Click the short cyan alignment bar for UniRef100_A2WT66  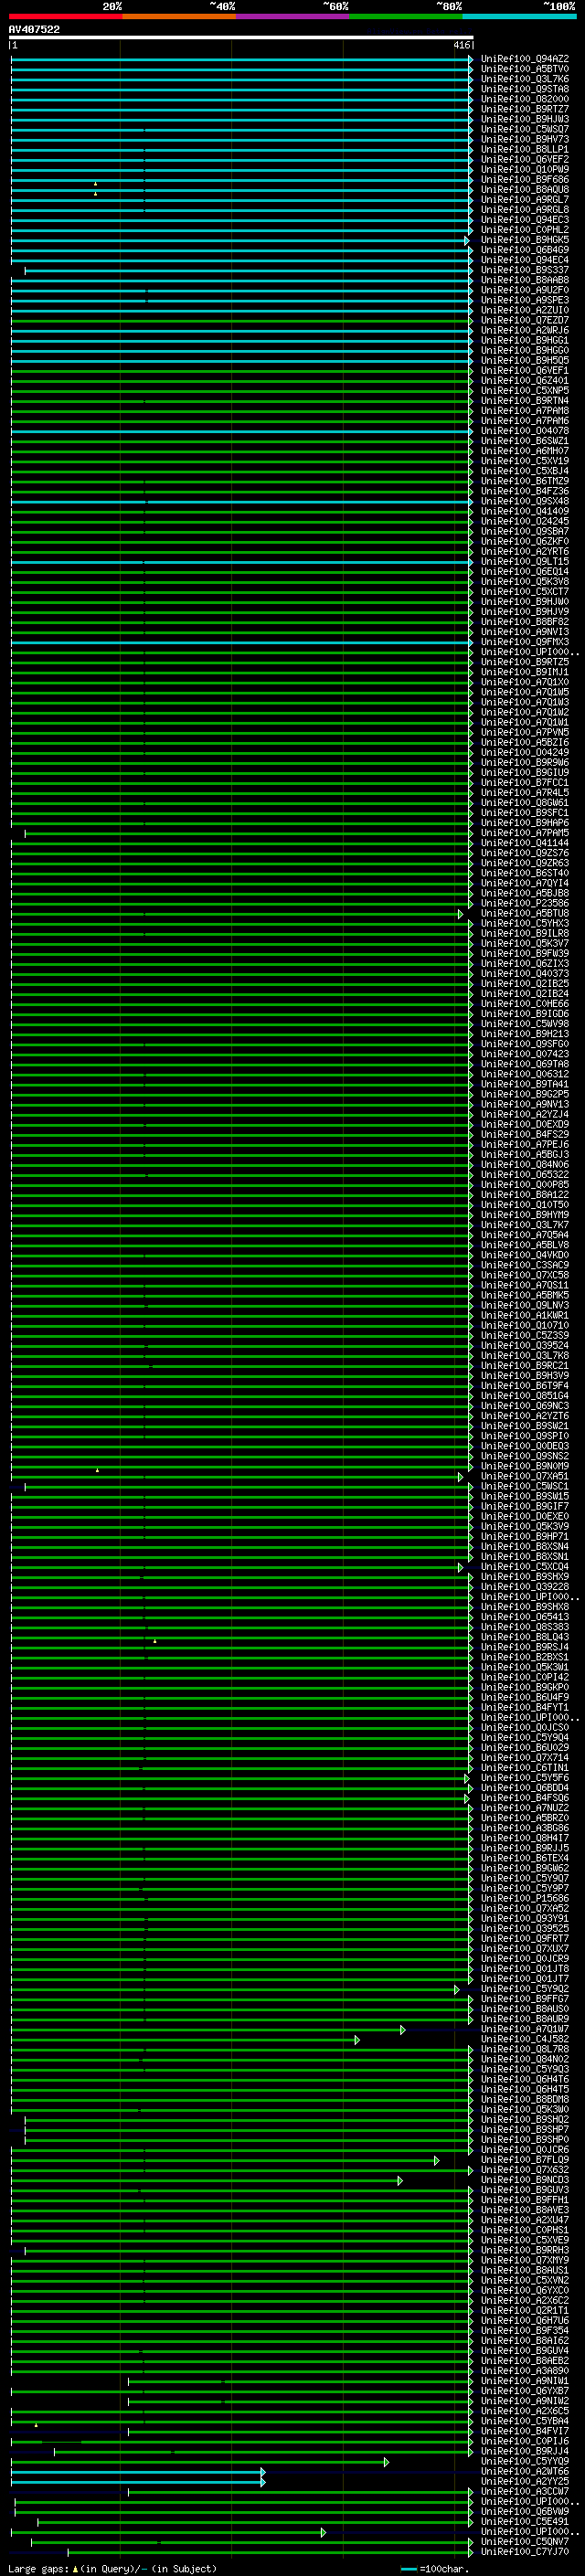[138, 2472]
